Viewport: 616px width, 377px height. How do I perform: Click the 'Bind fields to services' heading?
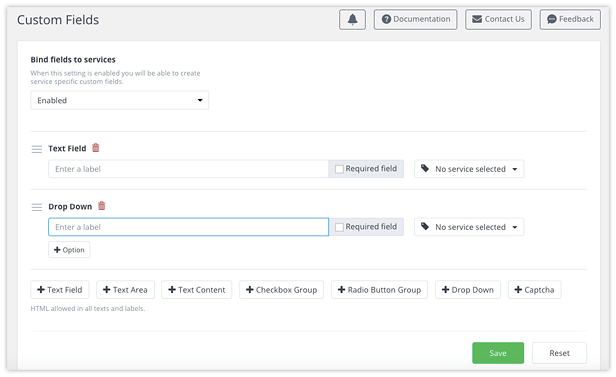[73, 60]
